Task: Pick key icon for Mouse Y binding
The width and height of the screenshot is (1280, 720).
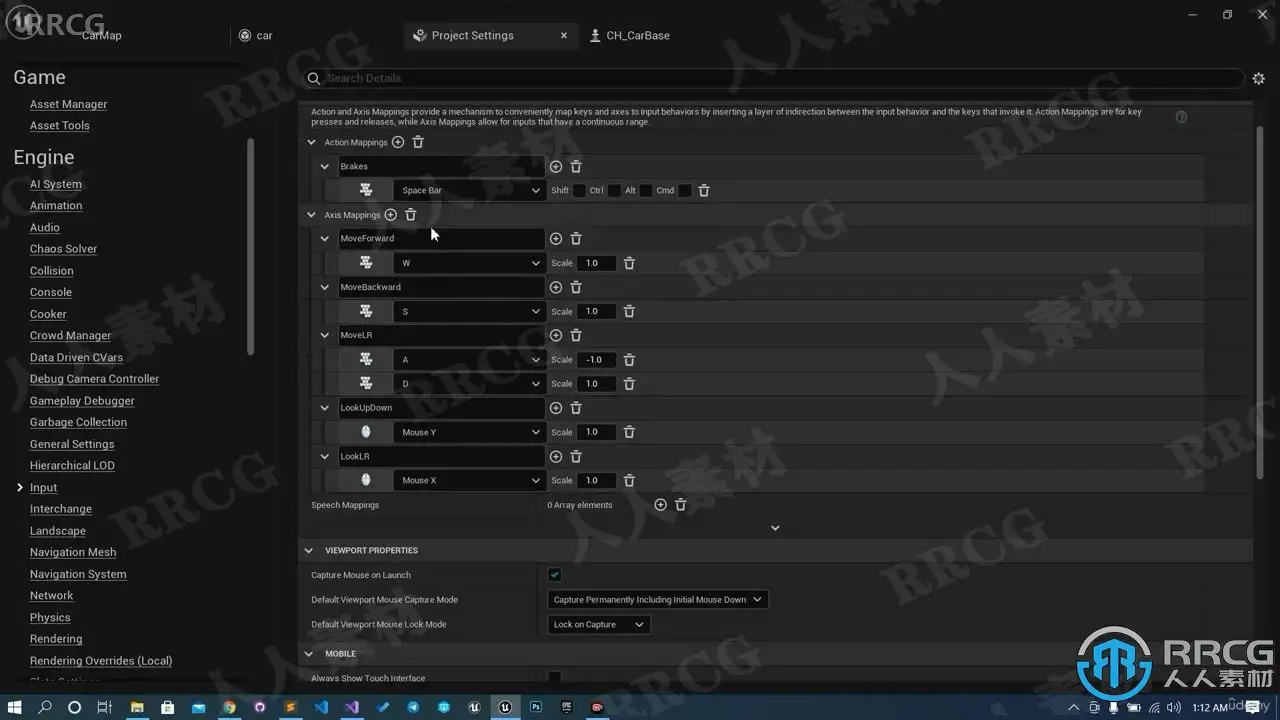Action: (x=366, y=432)
